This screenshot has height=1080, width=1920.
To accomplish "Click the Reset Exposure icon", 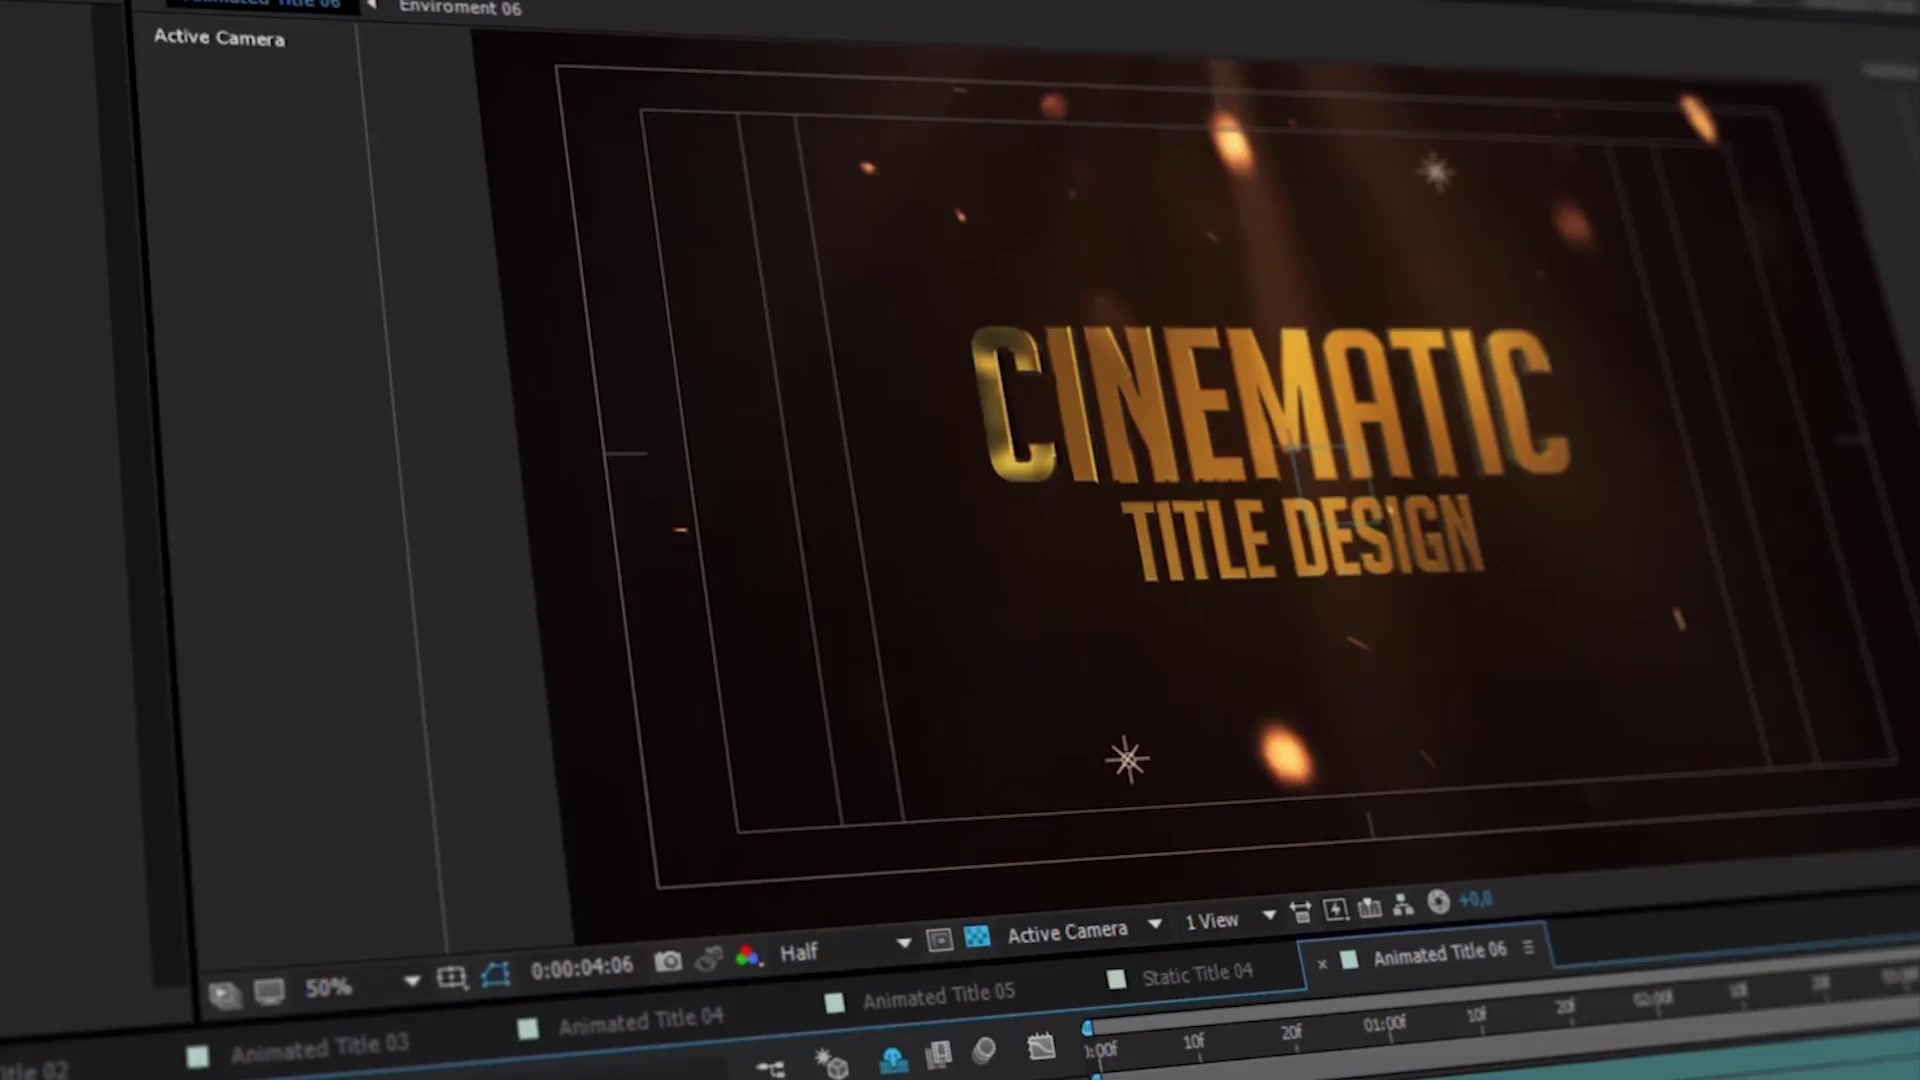I will pos(1438,902).
